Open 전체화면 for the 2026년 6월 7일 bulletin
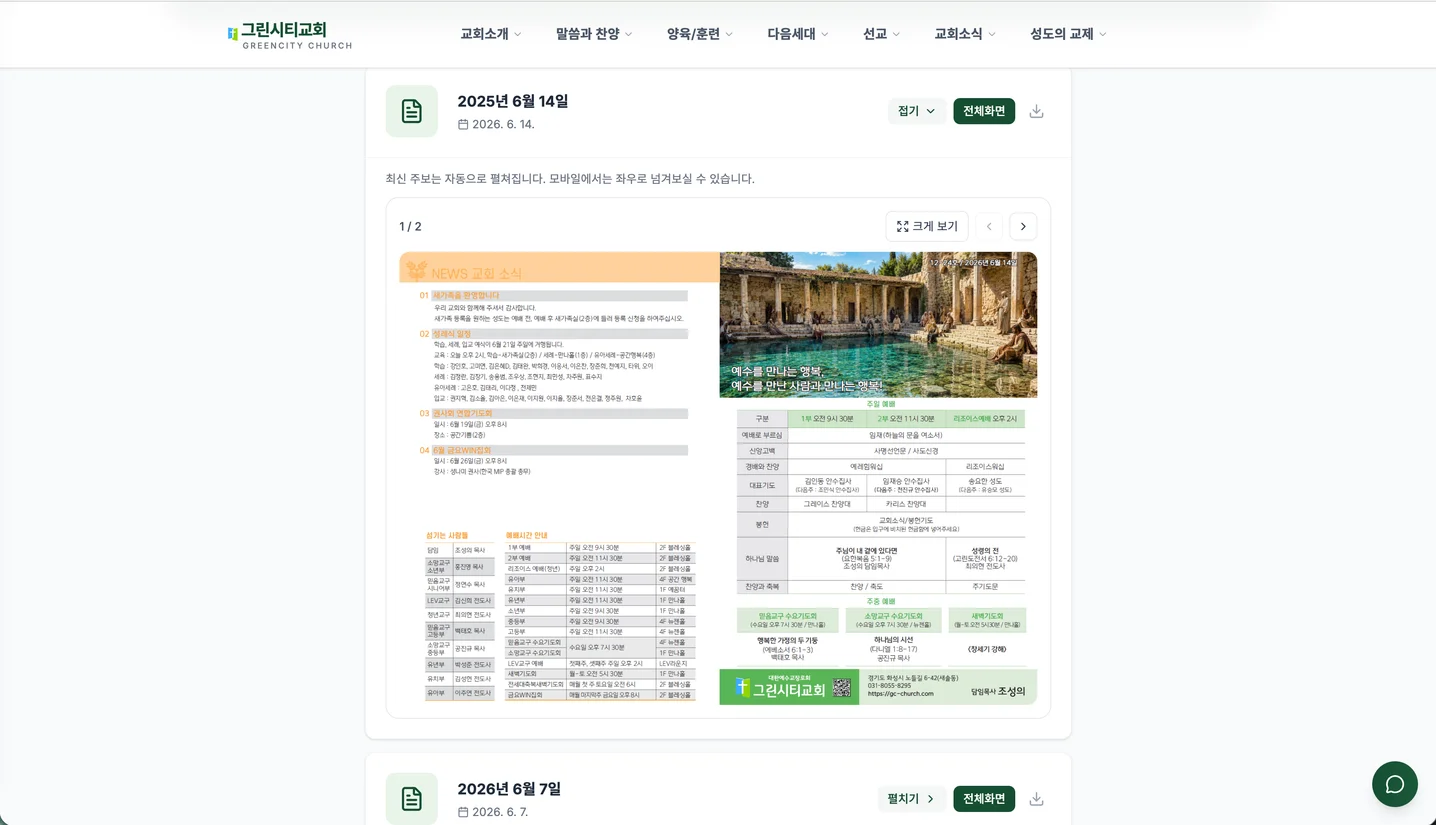 (984, 799)
